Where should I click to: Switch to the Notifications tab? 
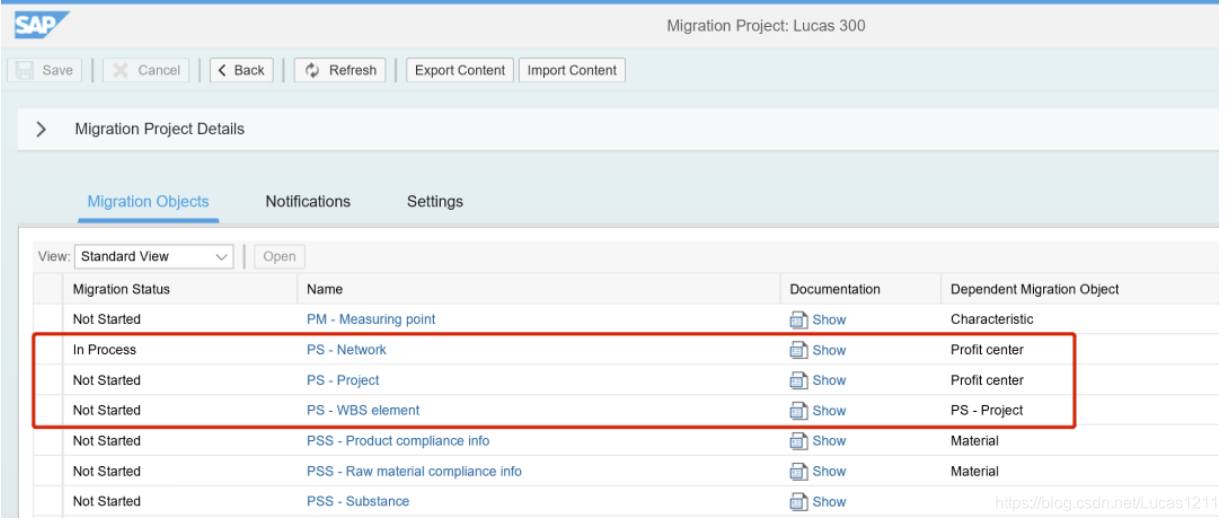(x=308, y=201)
